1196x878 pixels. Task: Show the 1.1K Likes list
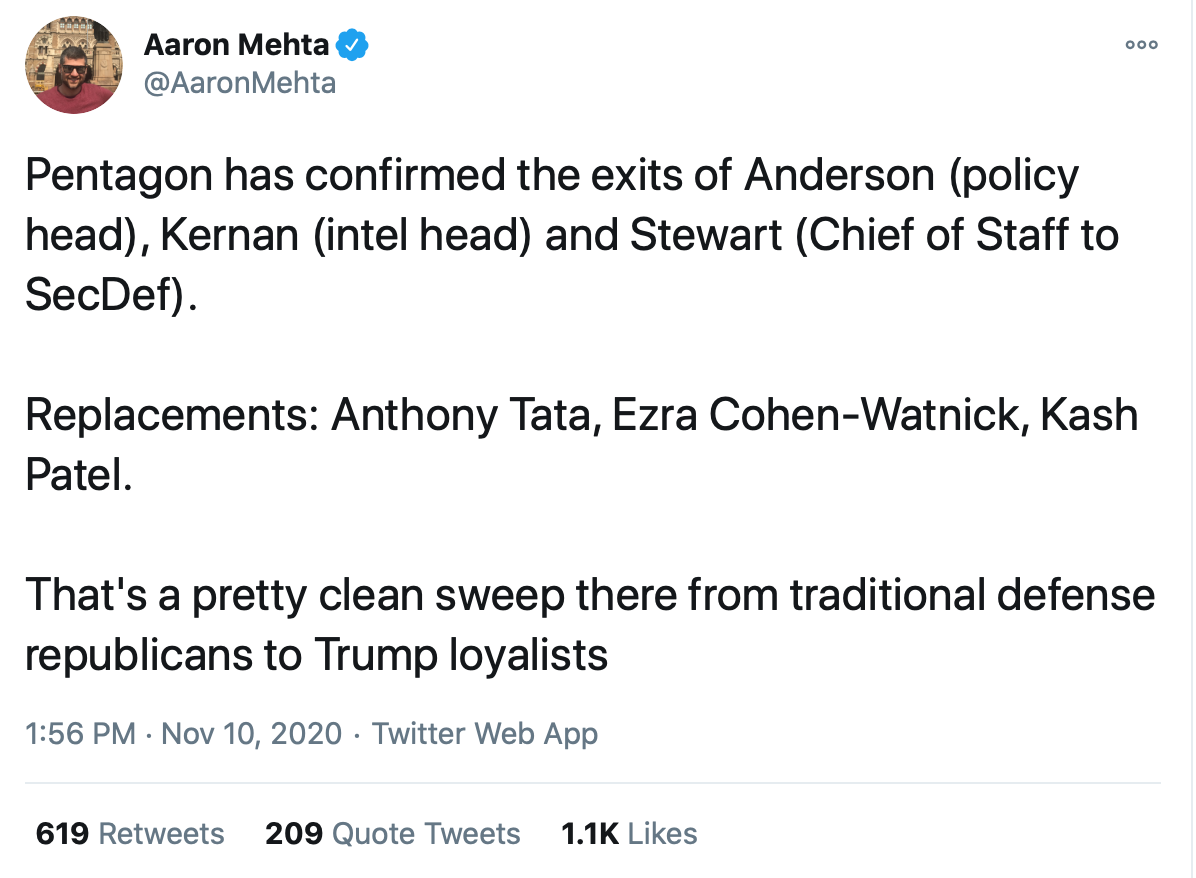pyautogui.click(x=629, y=834)
